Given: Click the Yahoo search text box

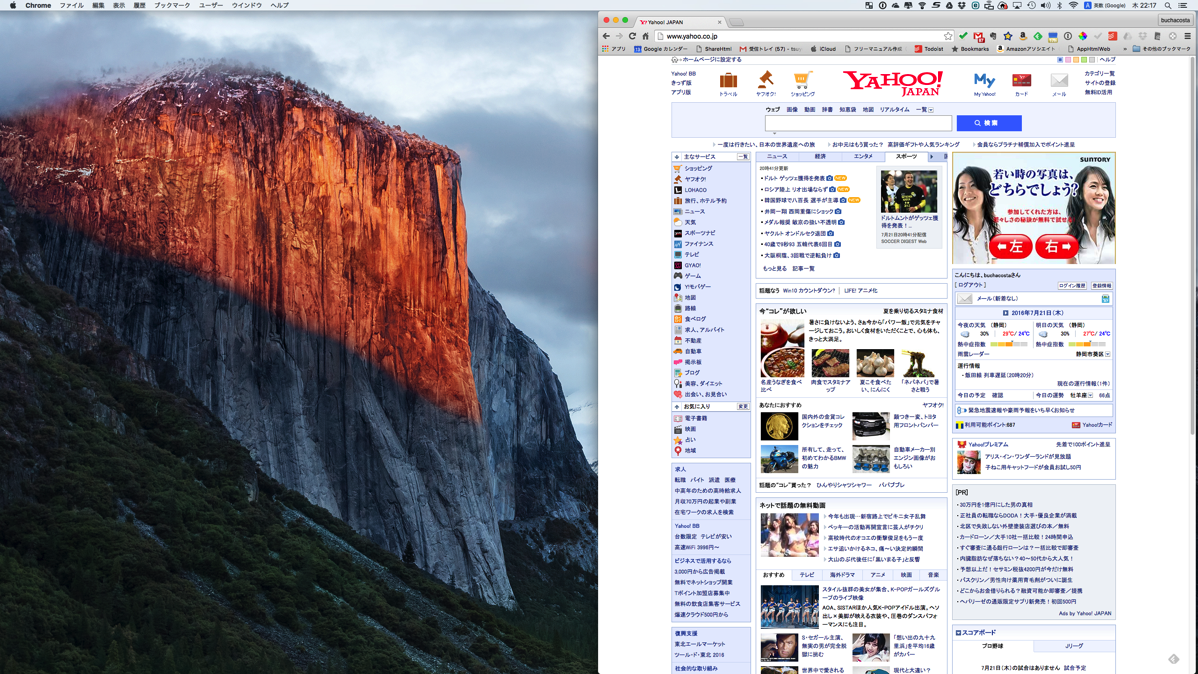Looking at the screenshot, I should point(858,123).
